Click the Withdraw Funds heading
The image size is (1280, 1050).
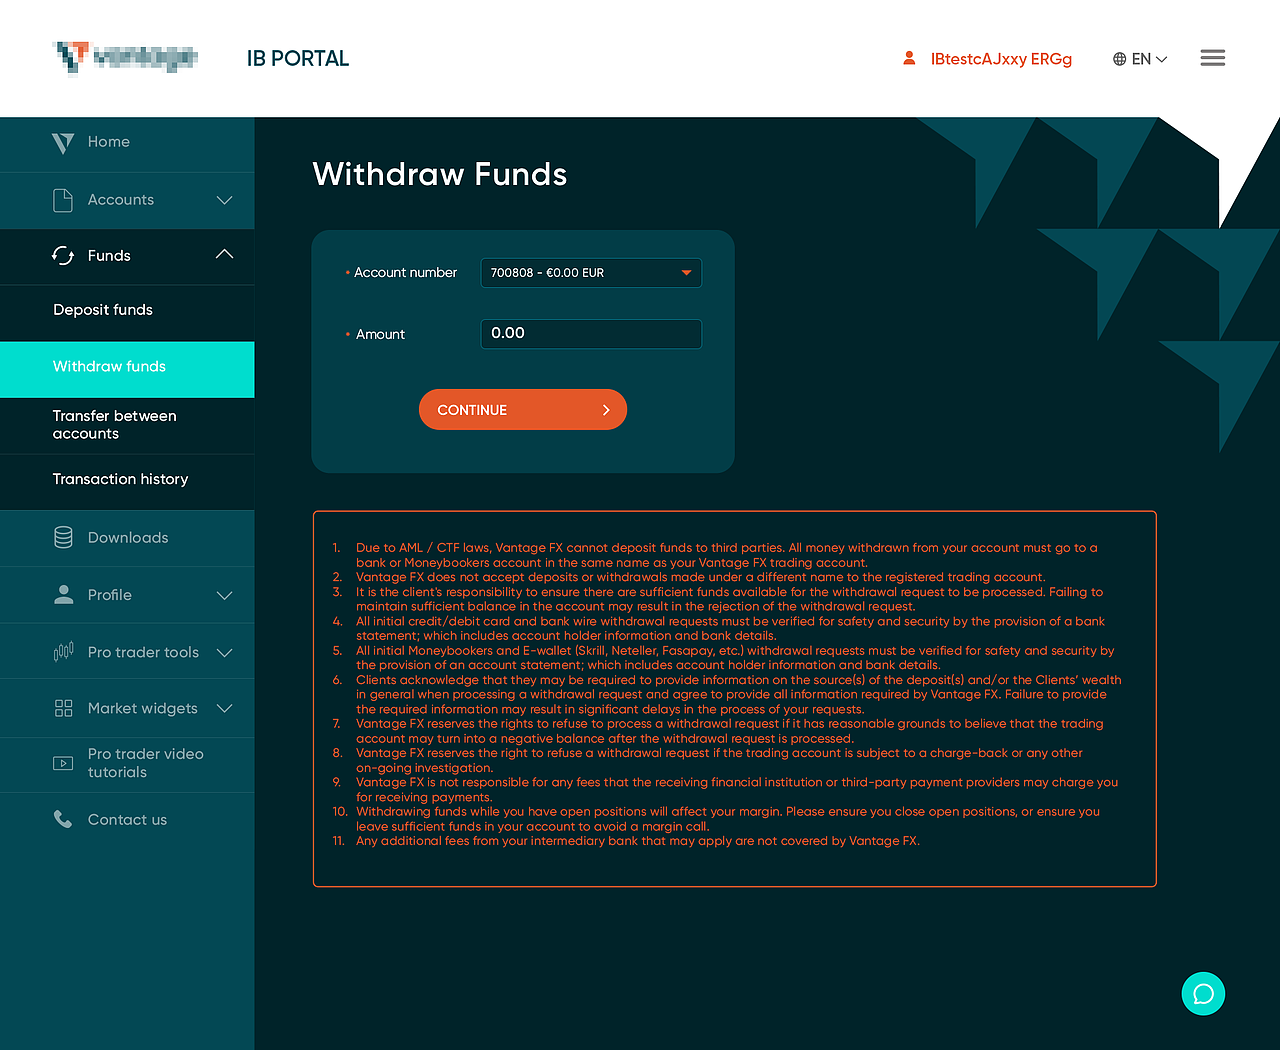(440, 174)
